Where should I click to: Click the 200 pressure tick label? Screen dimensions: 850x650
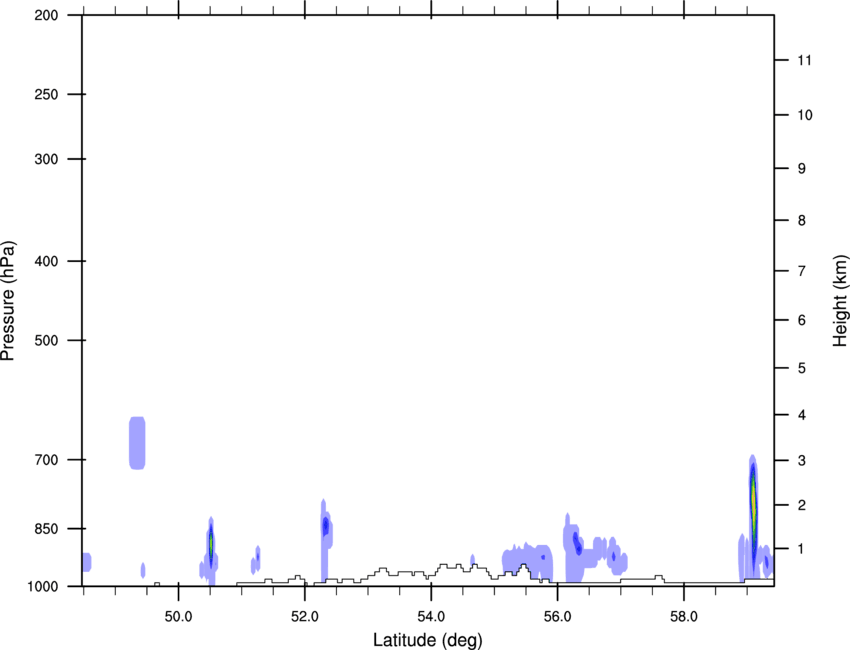(x=46, y=15)
